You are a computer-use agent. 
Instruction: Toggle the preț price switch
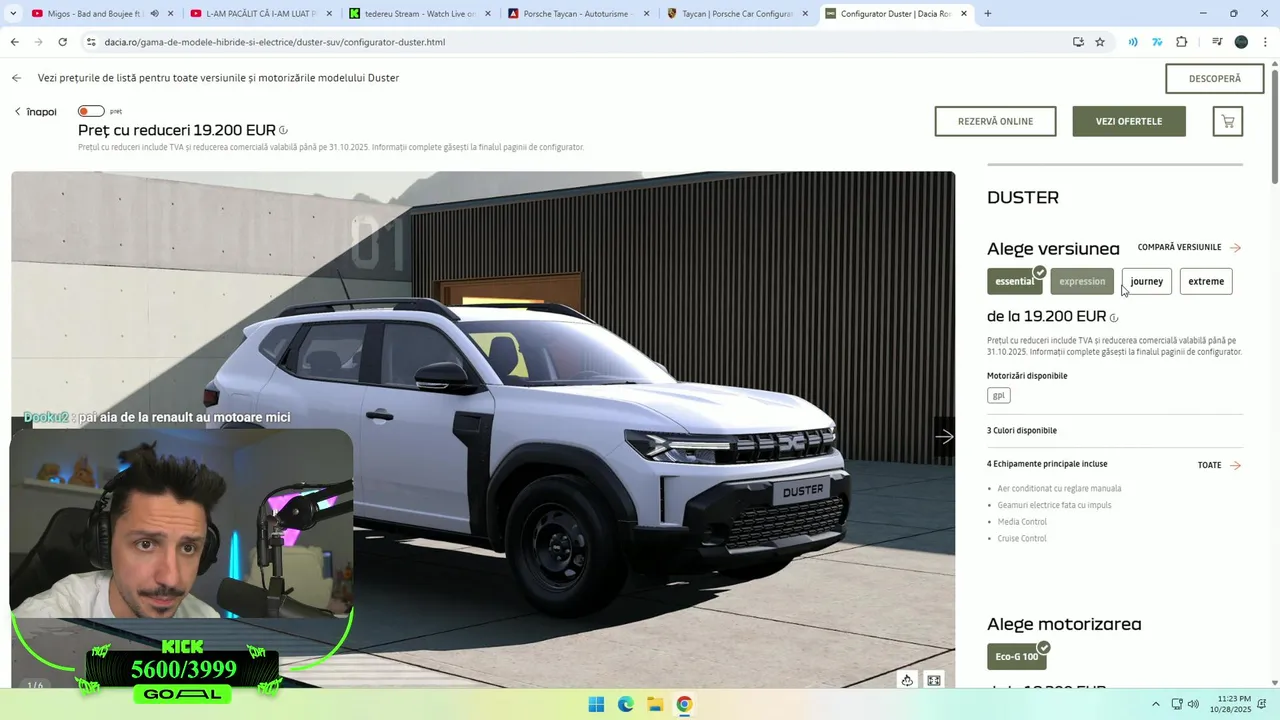tap(91, 111)
